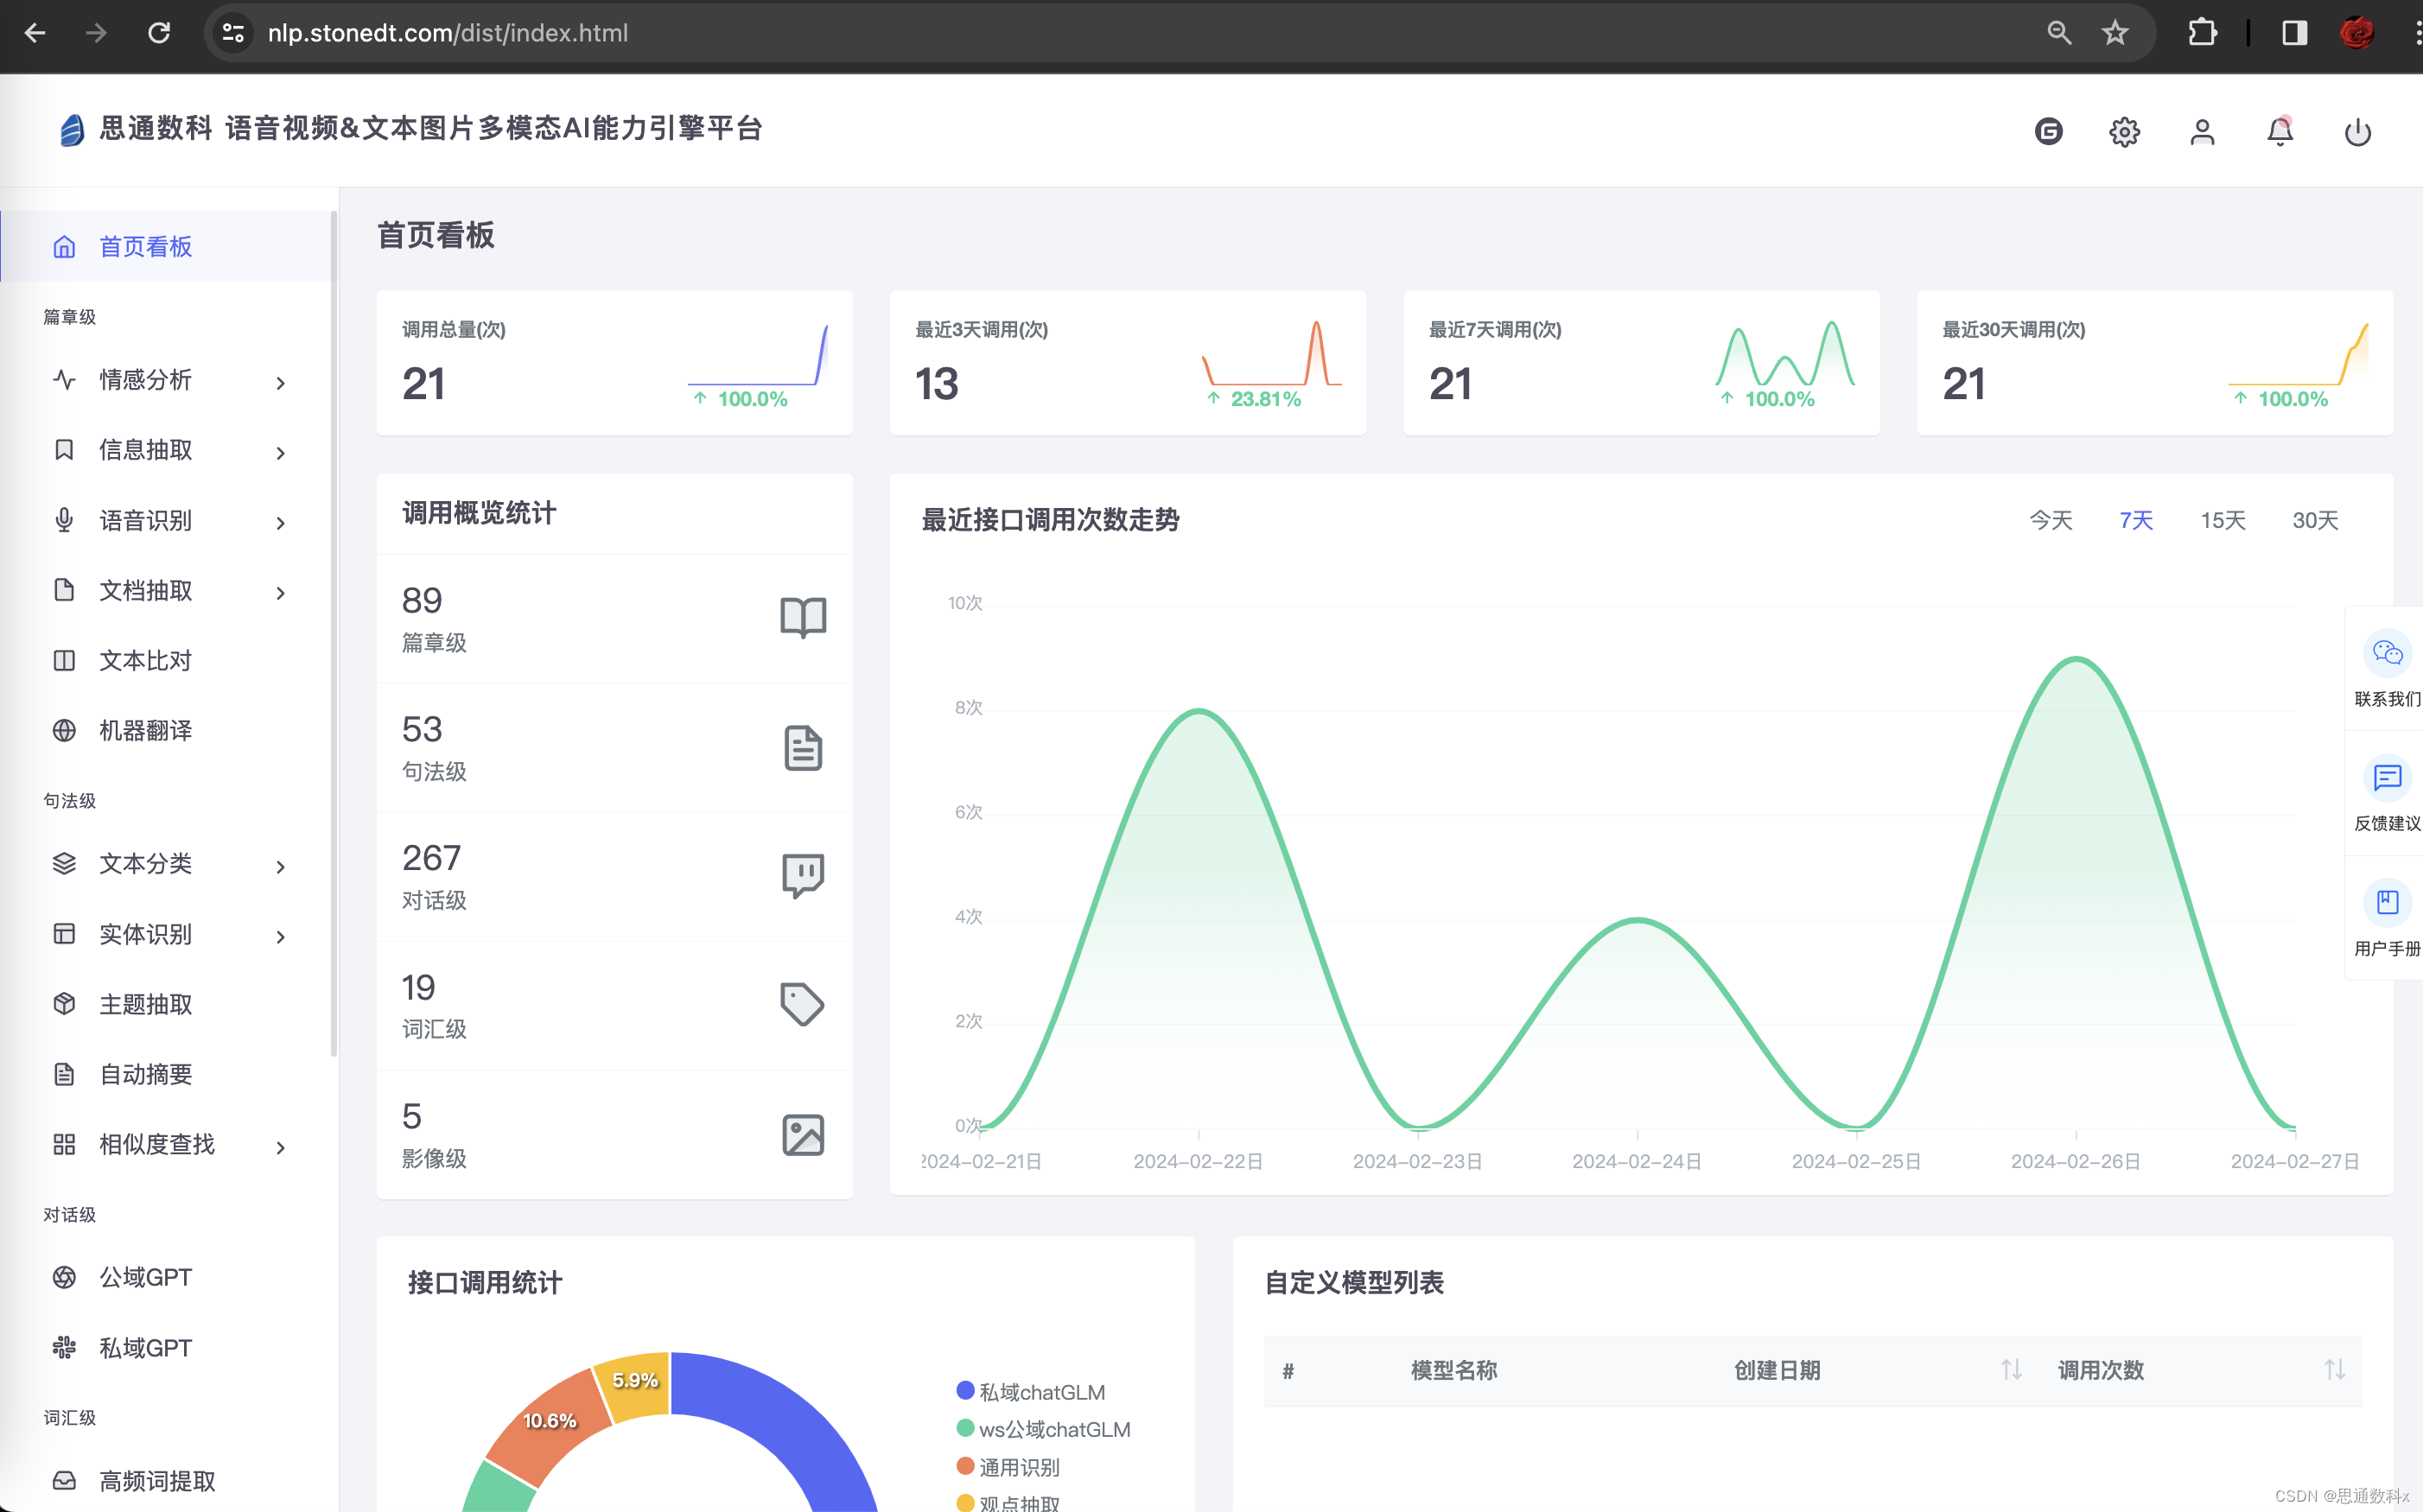Click the 最近30天调用(次) stat card
Image resolution: width=2423 pixels, height=1512 pixels.
[2154, 362]
